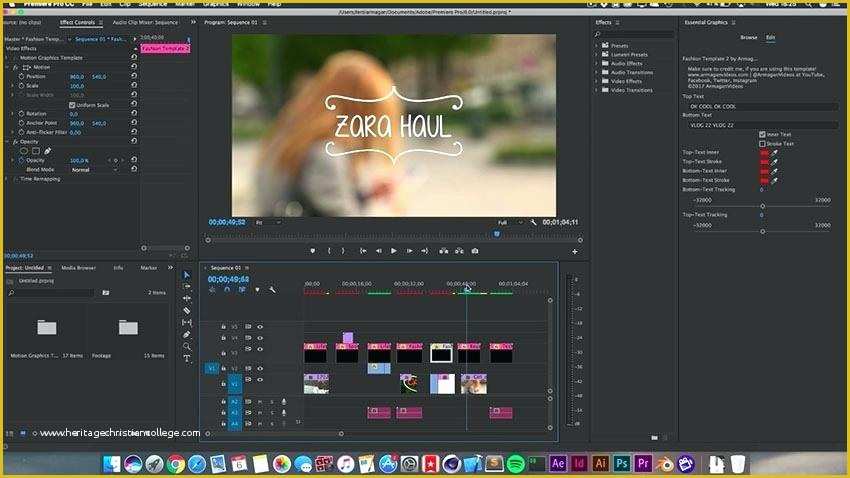
Task: Step forward one frame in Program monitor
Action: coord(409,251)
